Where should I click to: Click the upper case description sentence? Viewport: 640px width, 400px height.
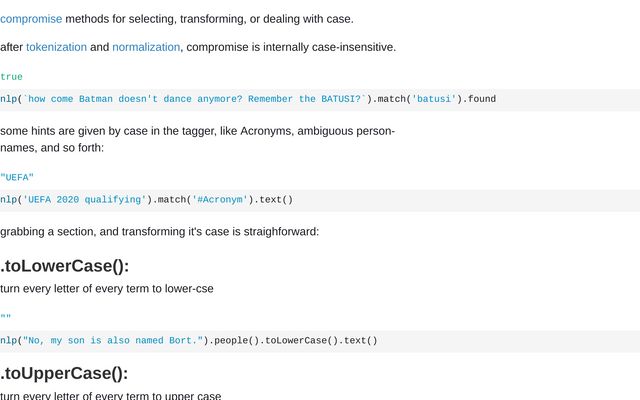[x=111, y=396]
